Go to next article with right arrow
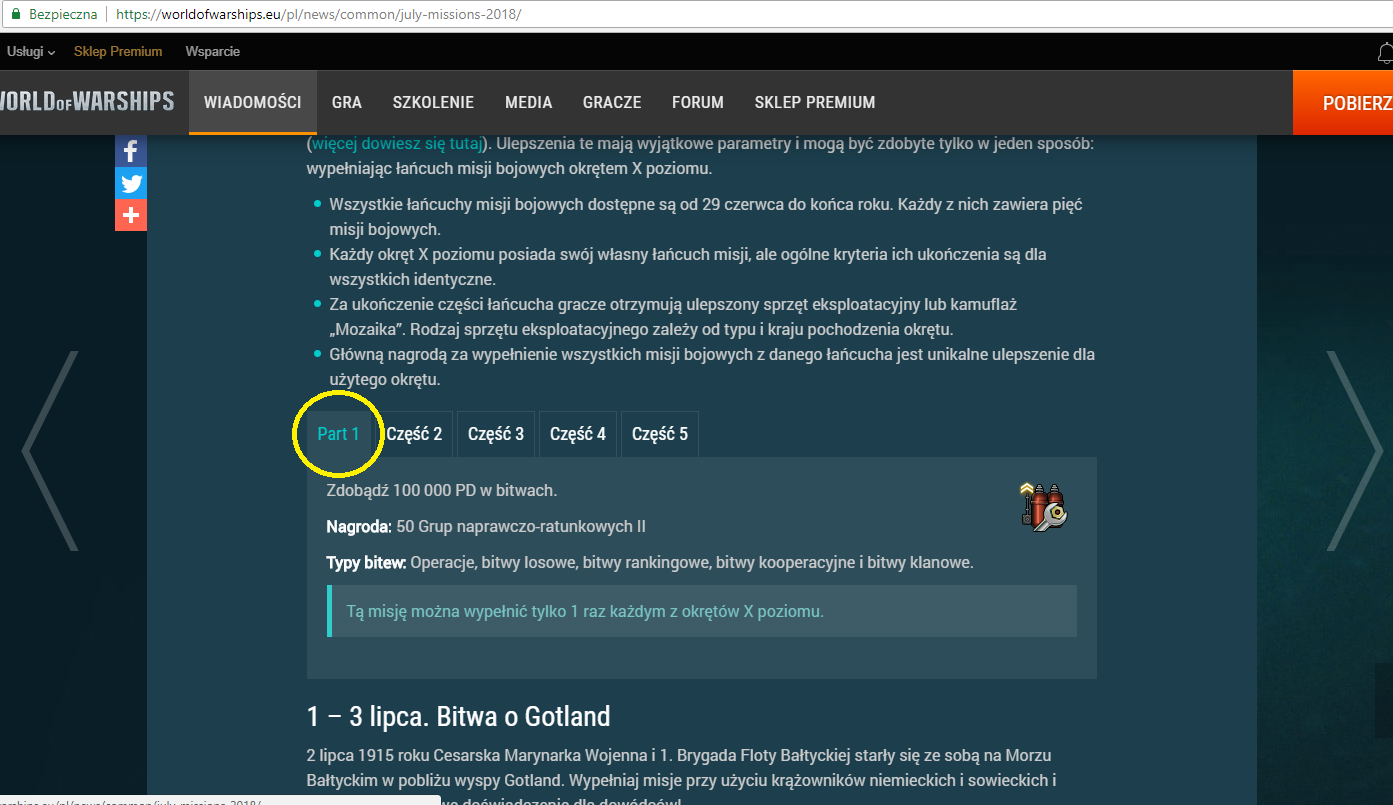This screenshot has width=1393, height=805. 1354,450
